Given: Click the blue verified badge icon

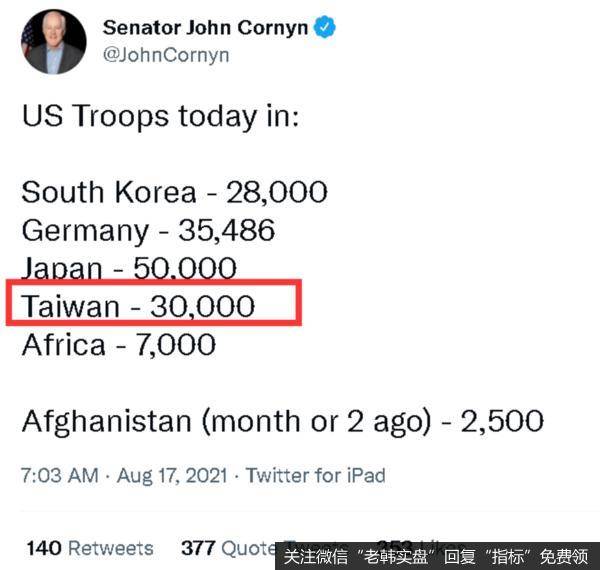Looking at the screenshot, I should (324, 27).
